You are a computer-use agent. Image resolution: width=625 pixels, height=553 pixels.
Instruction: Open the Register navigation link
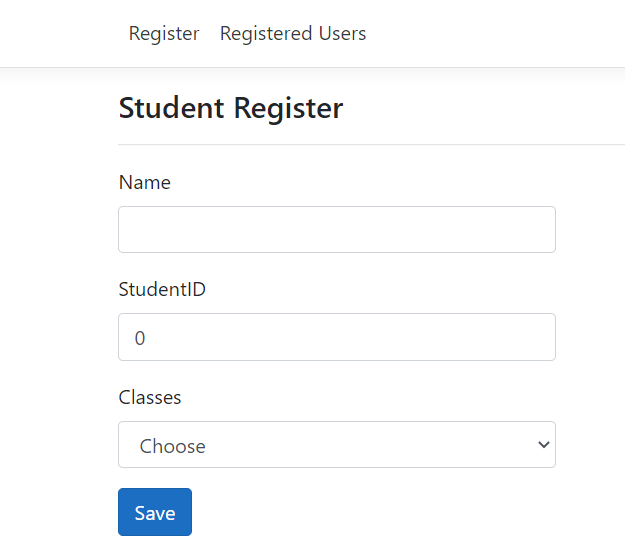164,34
